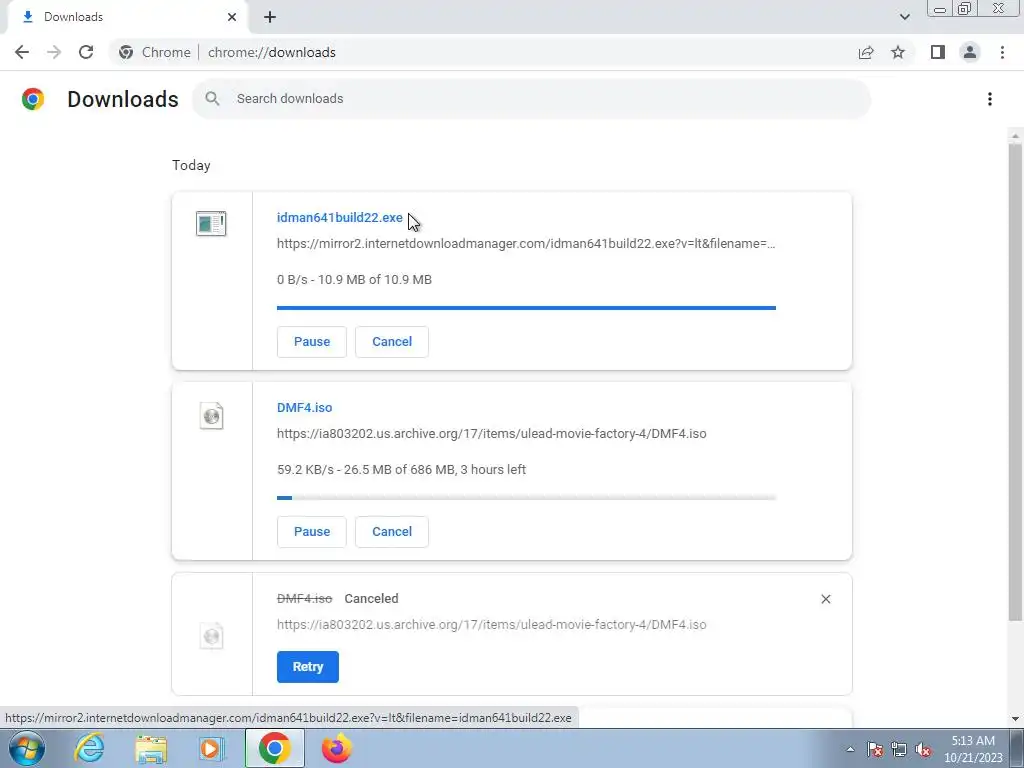Expand the tab search chevron

904,17
